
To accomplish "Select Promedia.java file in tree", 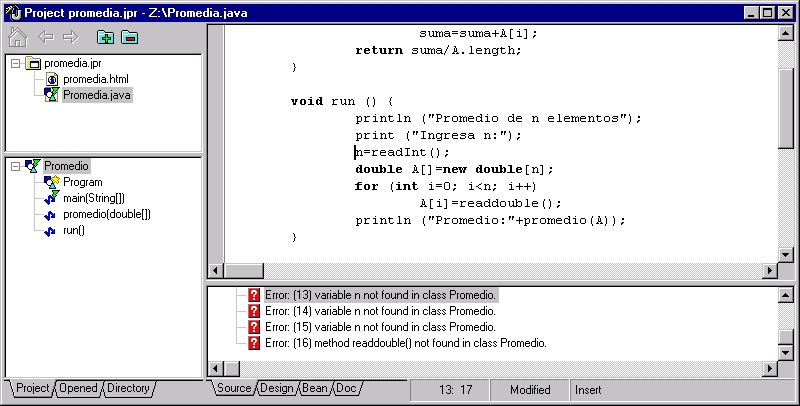I will [x=96, y=95].
